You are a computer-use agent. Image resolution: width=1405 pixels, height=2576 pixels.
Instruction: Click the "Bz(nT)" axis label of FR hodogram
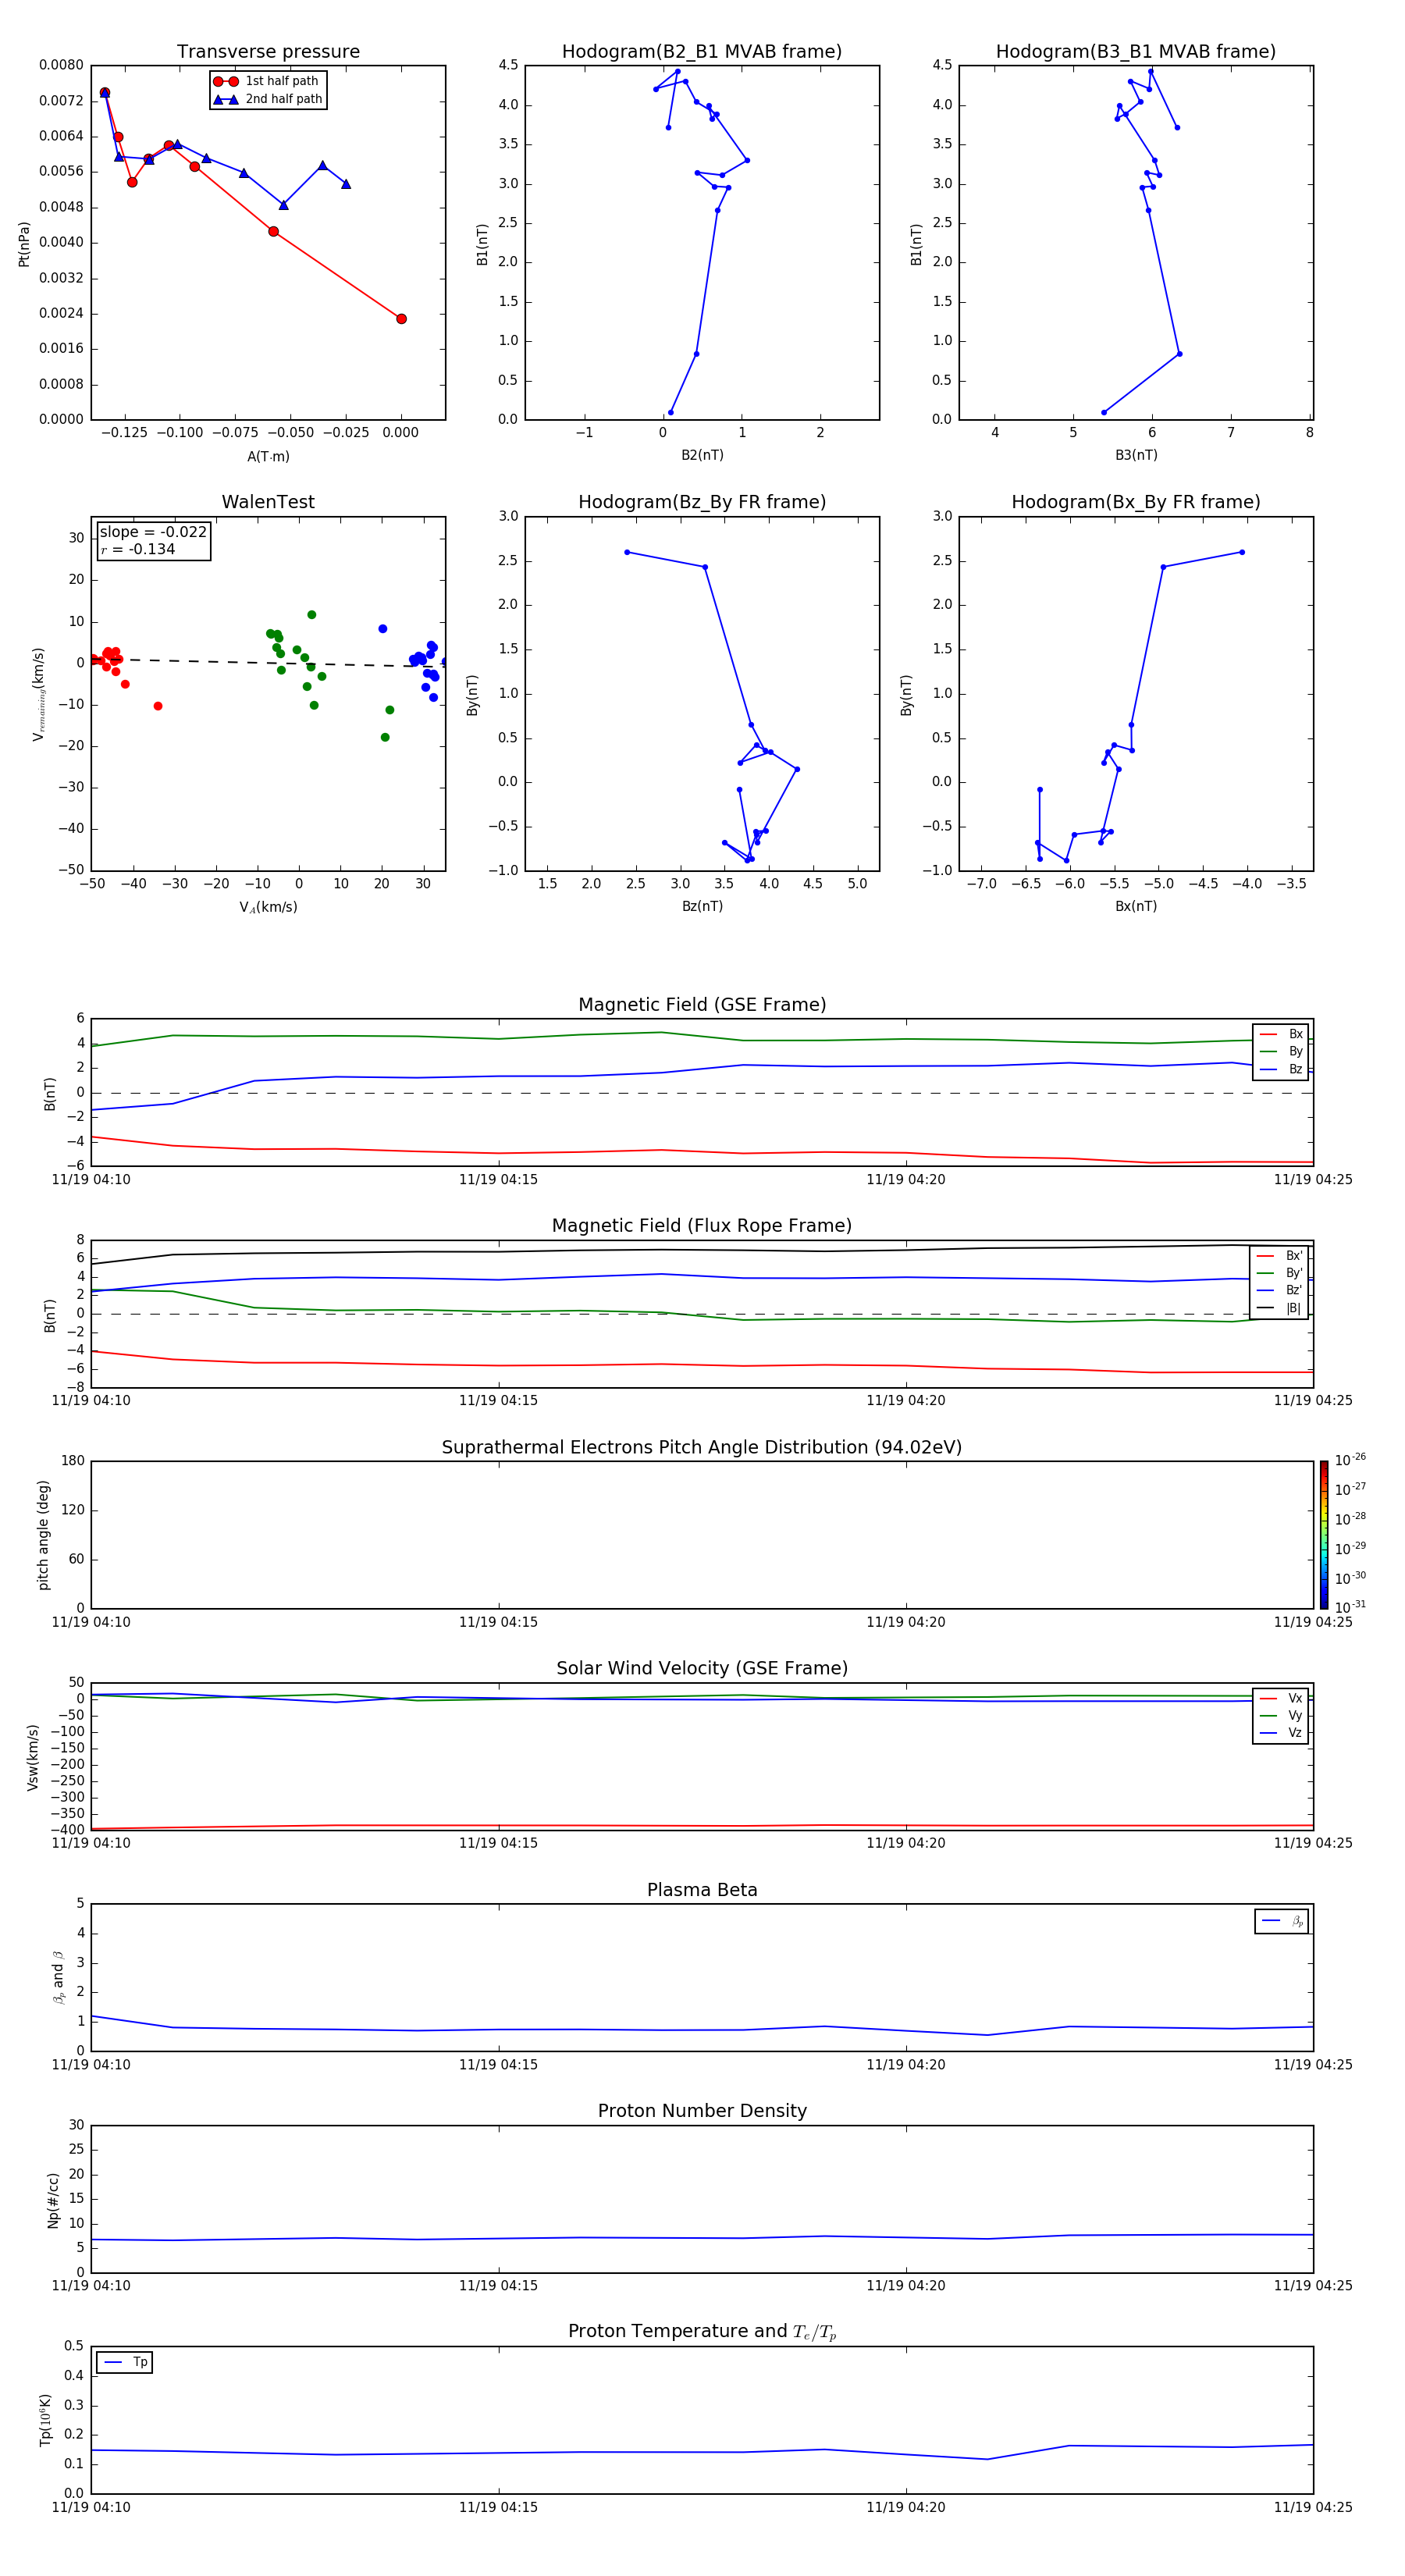(x=702, y=906)
